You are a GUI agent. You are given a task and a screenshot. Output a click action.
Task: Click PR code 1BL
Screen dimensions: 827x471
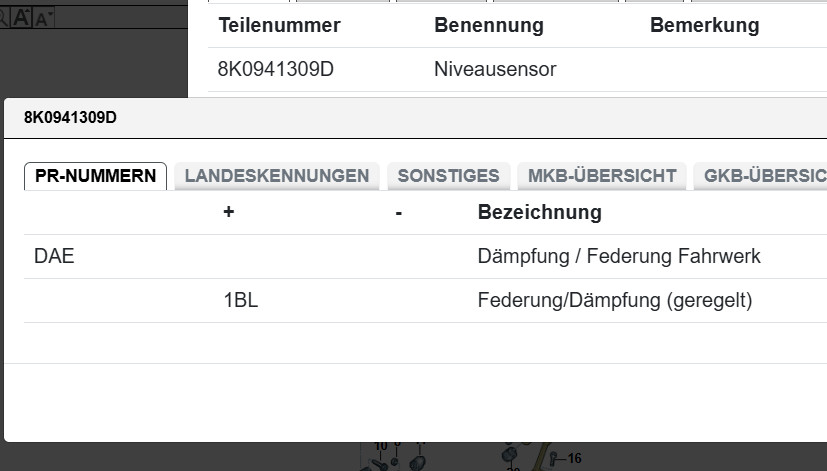241,300
